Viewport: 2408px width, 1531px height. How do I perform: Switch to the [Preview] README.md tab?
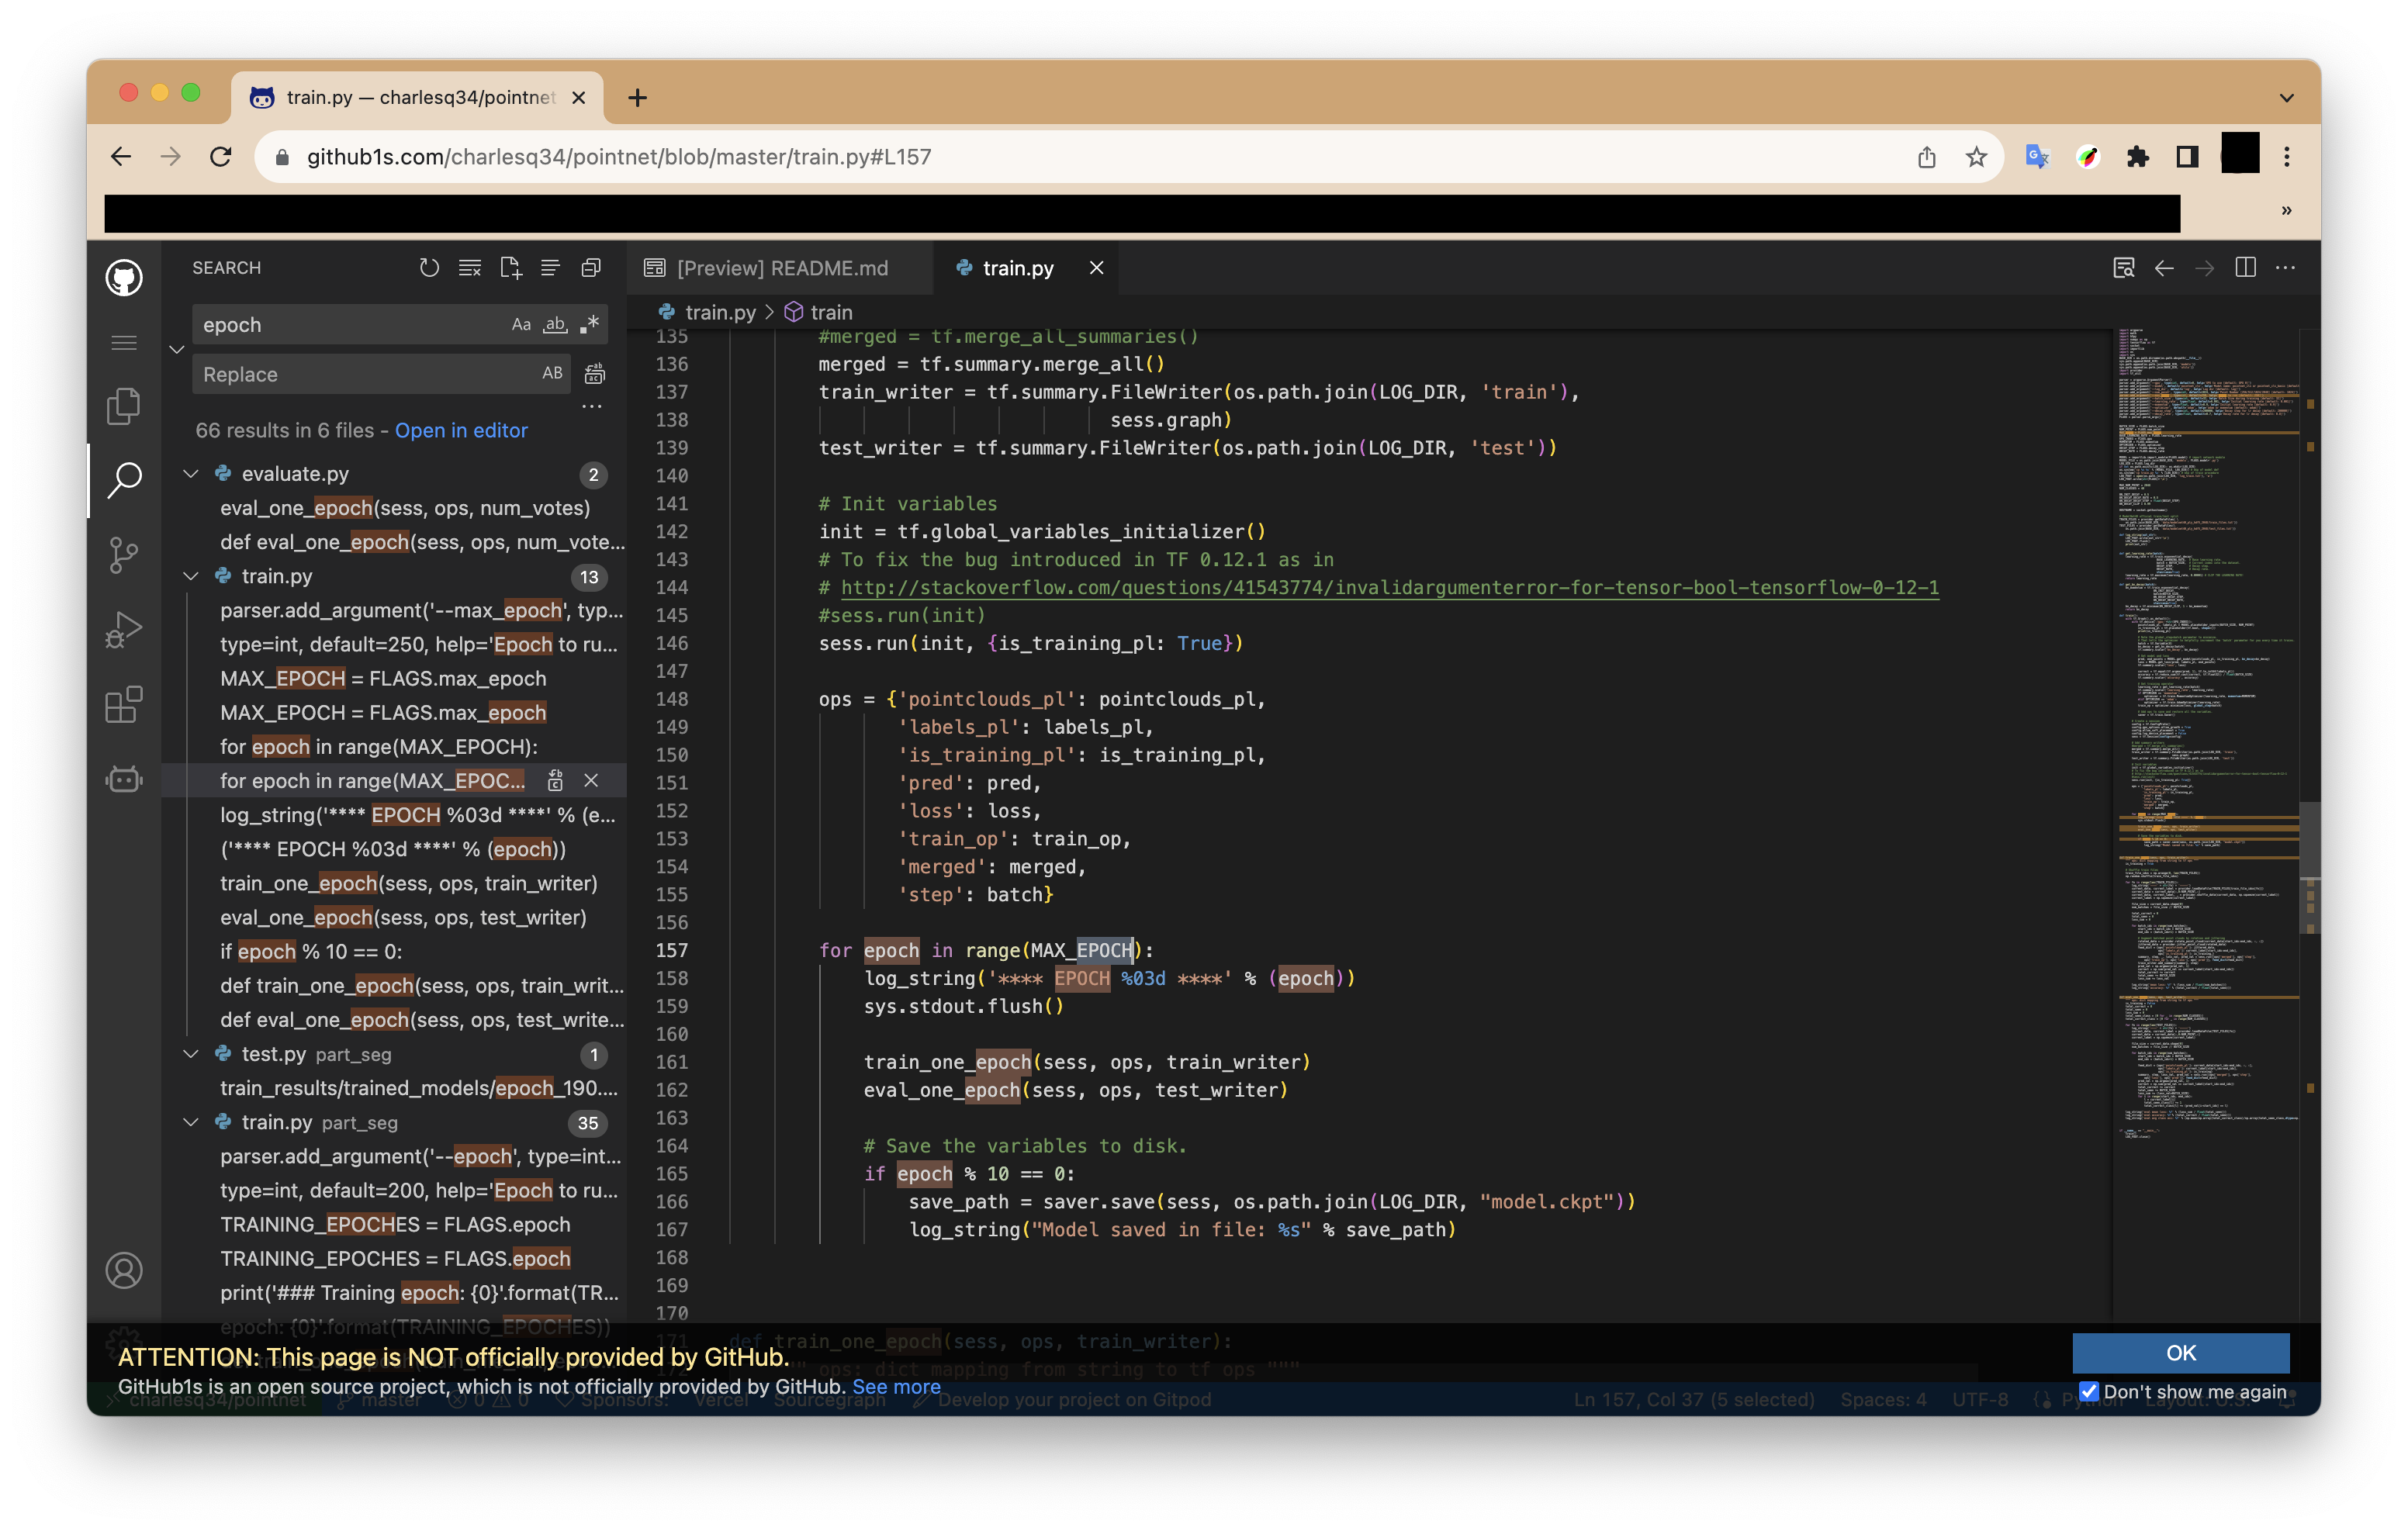tap(781, 268)
